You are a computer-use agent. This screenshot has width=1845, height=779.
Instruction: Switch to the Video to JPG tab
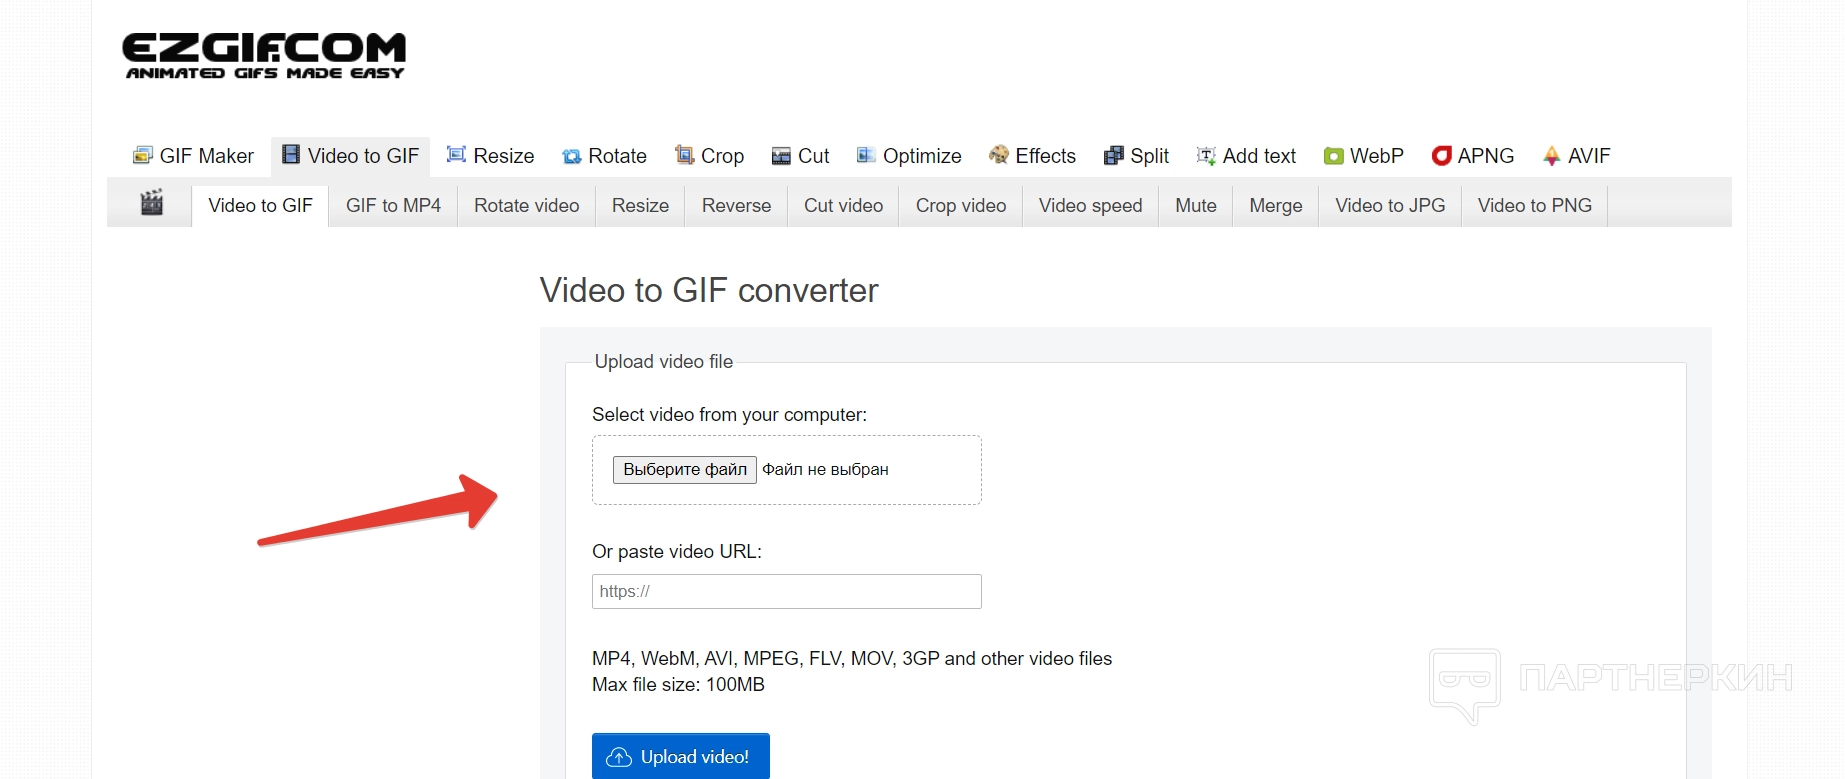[1390, 205]
